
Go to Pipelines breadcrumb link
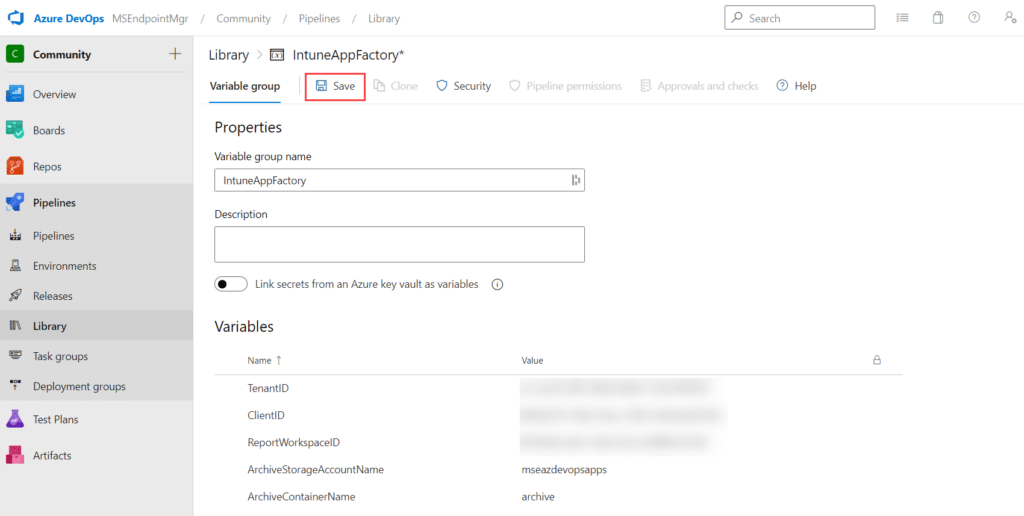tap(319, 18)
